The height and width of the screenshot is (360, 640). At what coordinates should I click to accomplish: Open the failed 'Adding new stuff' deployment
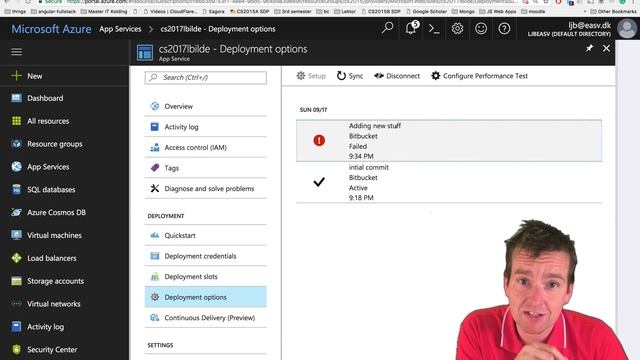coord(449,141)
